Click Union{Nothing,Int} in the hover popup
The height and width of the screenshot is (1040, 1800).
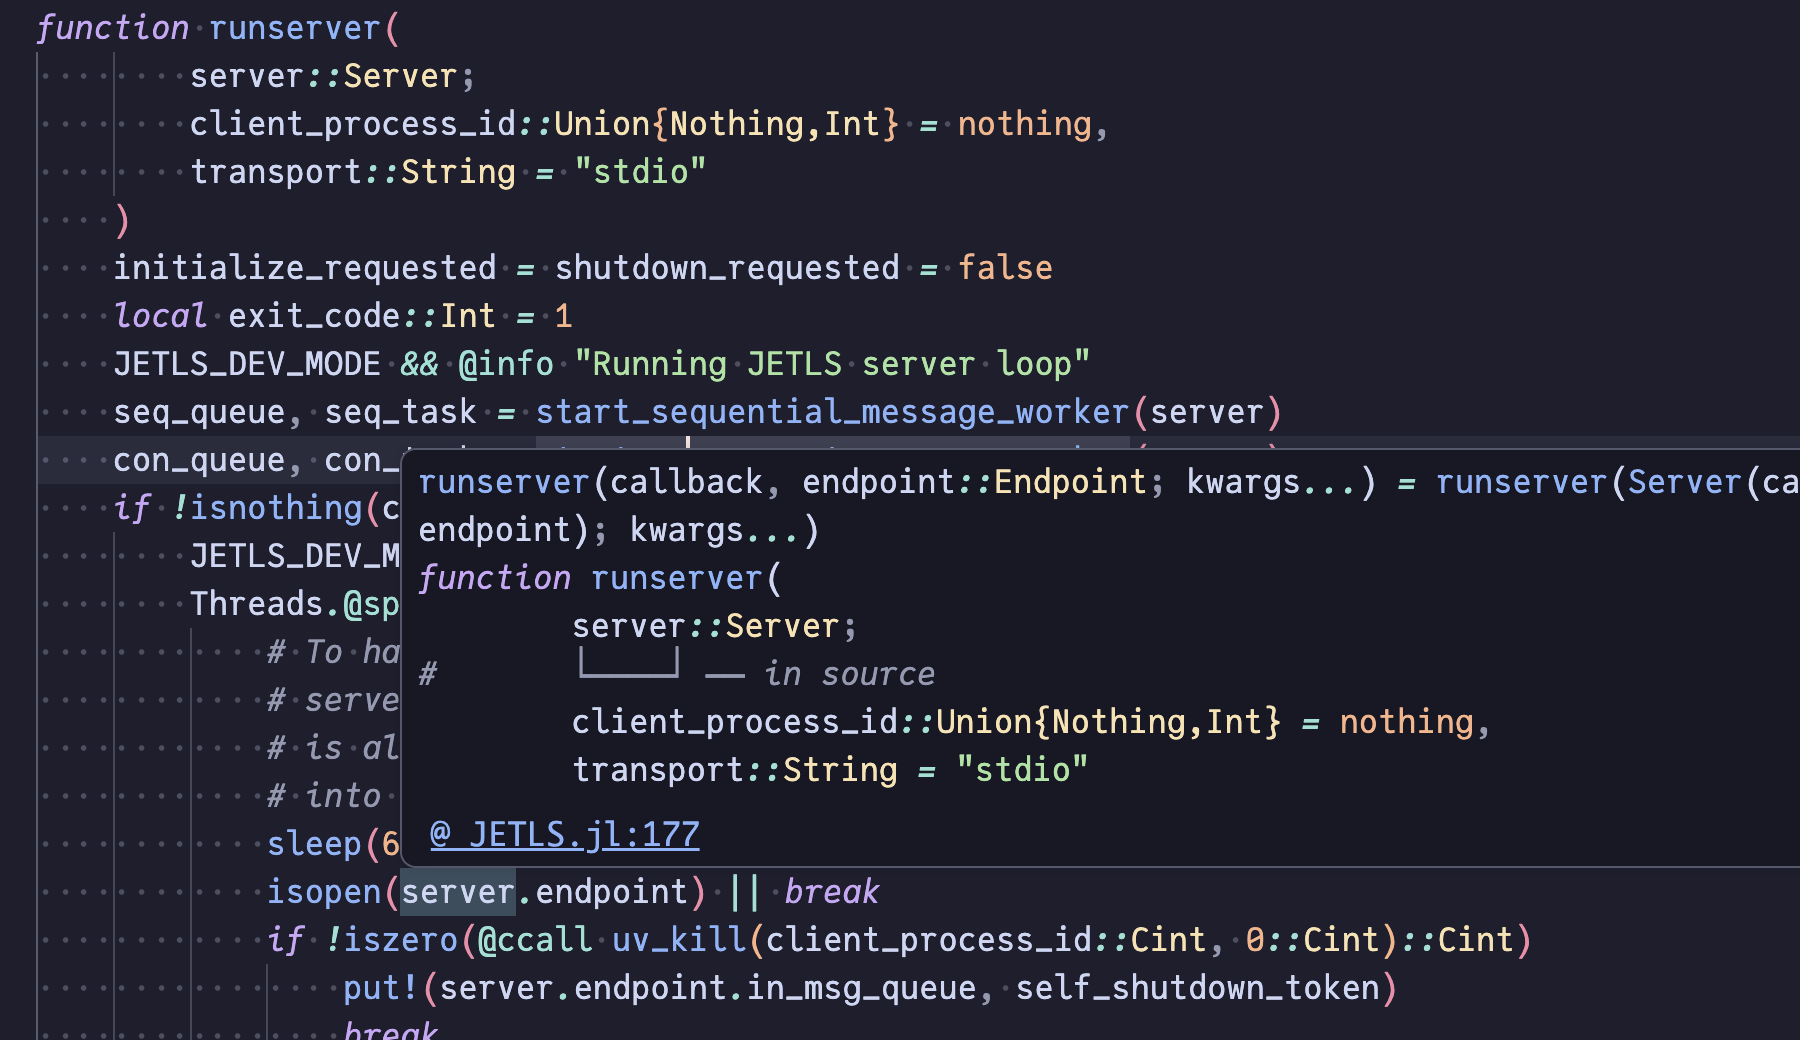pos(1108,722)
